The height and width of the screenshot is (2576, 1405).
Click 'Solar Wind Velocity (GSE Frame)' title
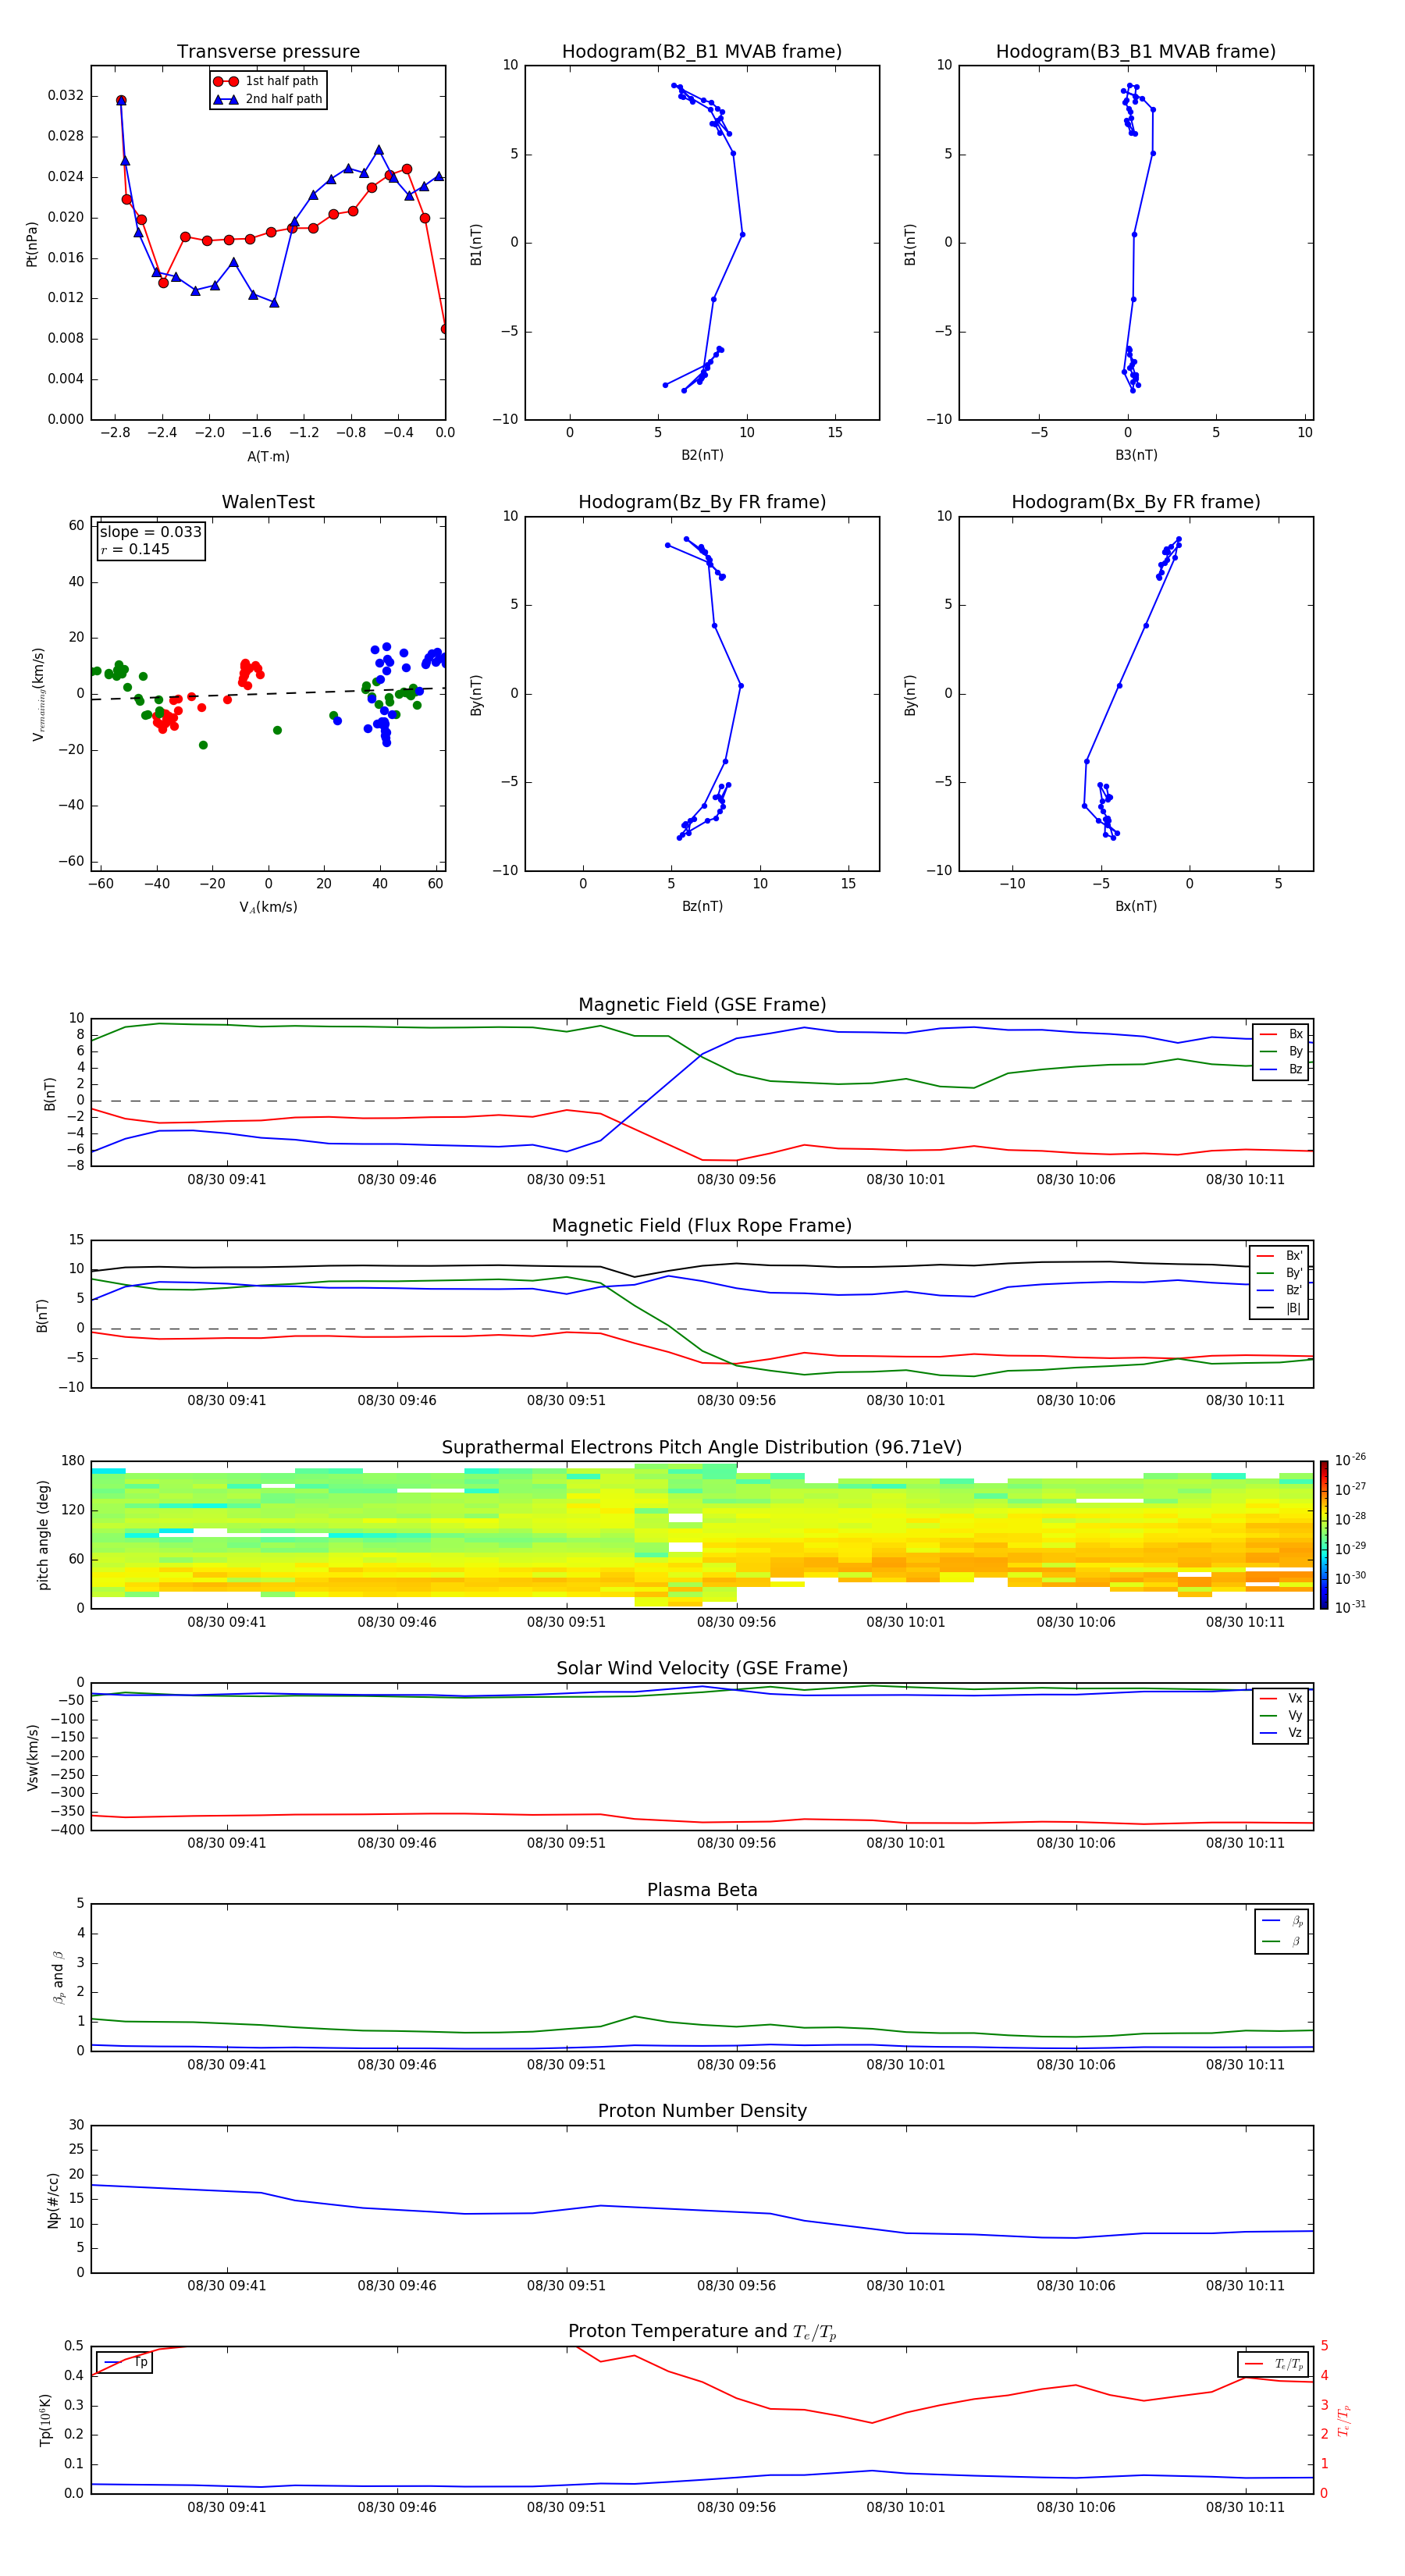pos(702,1669)
